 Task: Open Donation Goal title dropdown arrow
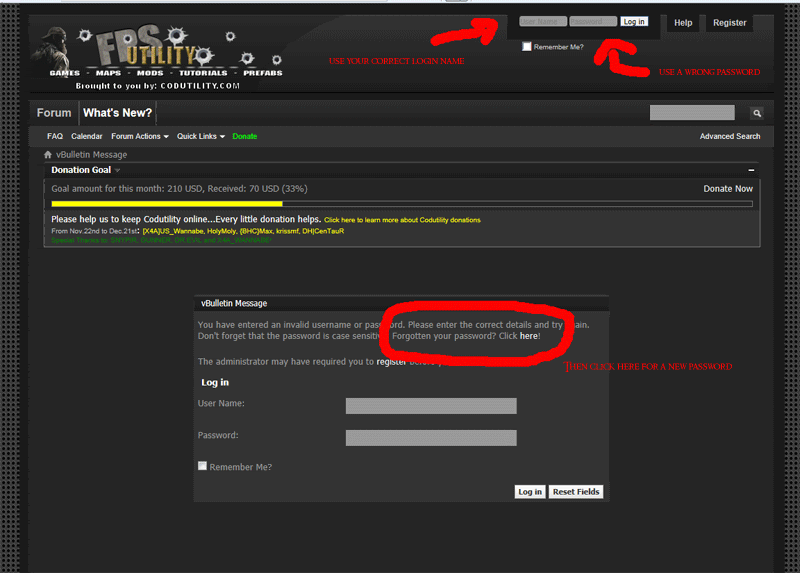tap(117, 171)
